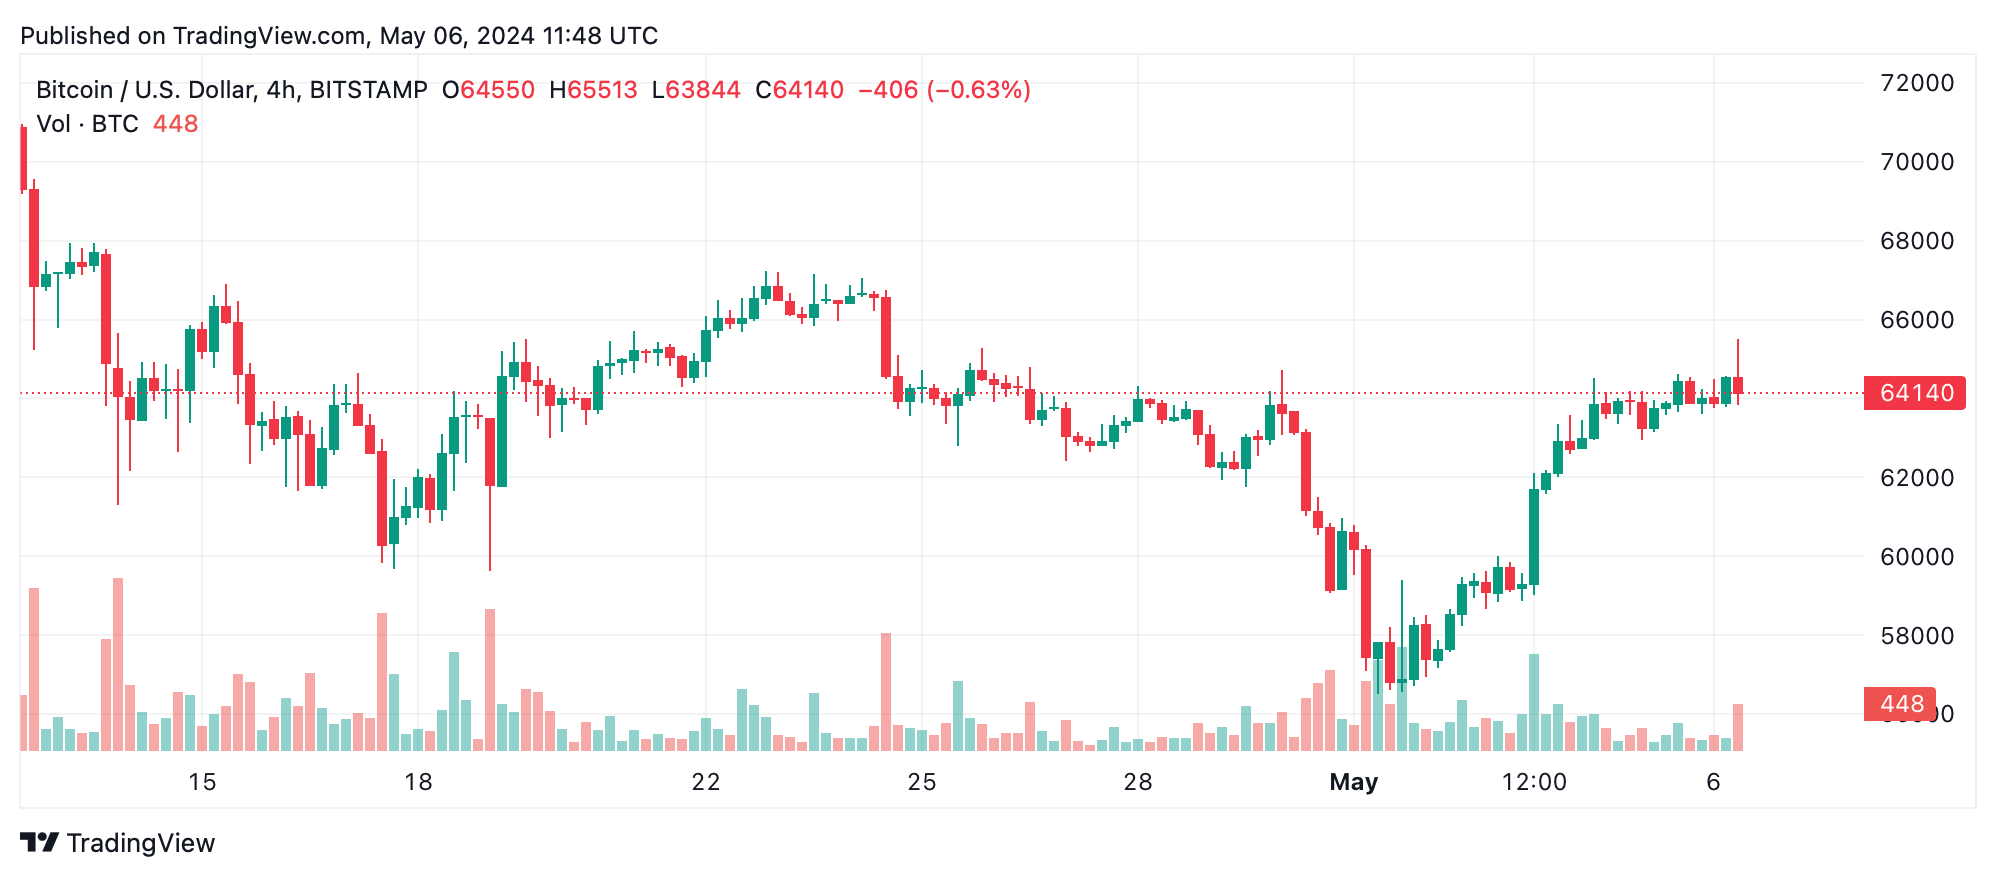The image size is (1996, 878).
Task: Click the −406 (−0.63%) change readout
Action: [x=945, y=90]
